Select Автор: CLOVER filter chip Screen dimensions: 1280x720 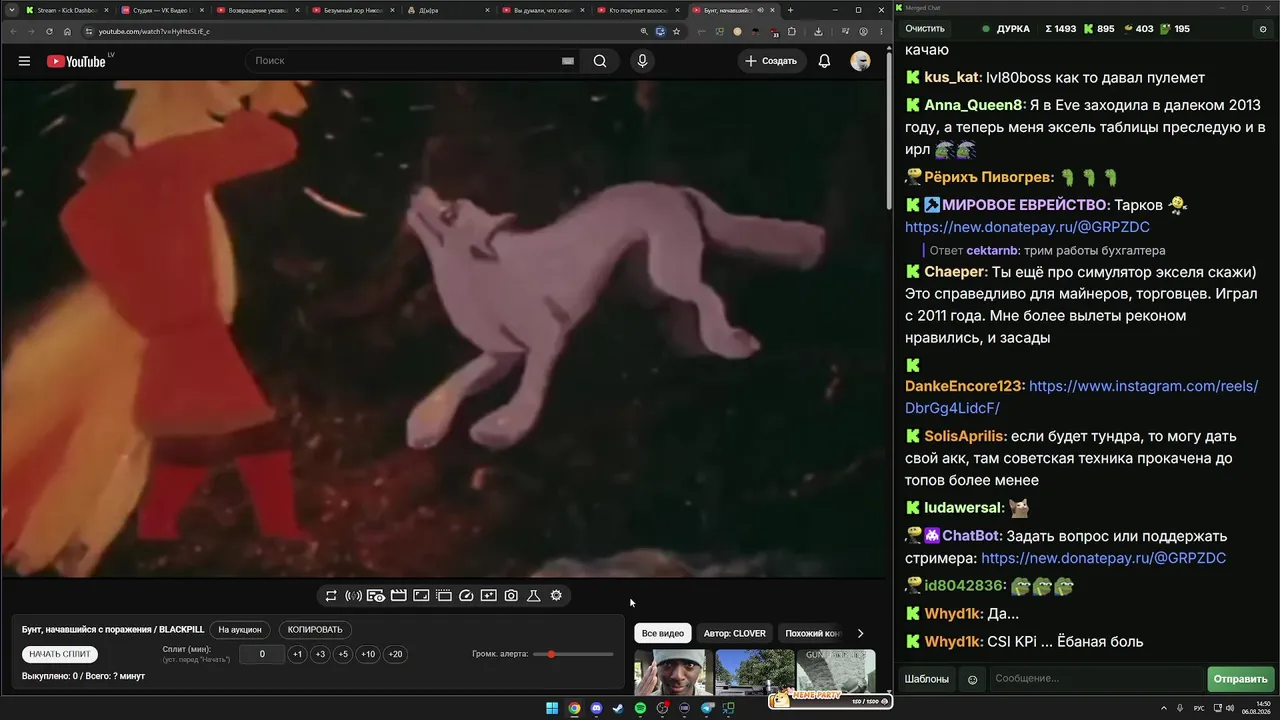coord(735,633)
